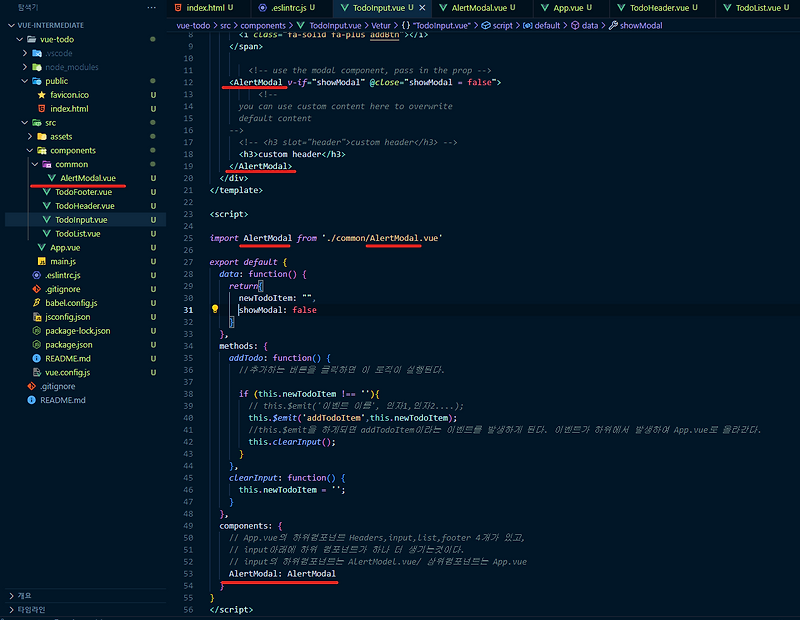The width and height of the screenshot is (800, 620).
Task: Expand the node_modules folder
Action: [23, 67]
